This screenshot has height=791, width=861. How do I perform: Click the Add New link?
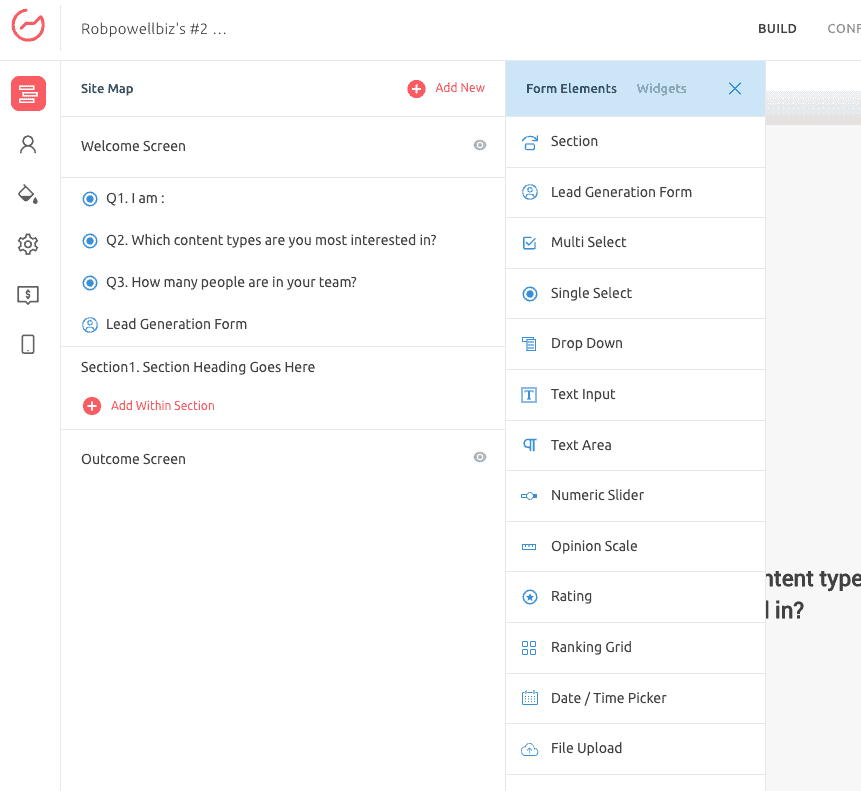[x=460, y=87]
